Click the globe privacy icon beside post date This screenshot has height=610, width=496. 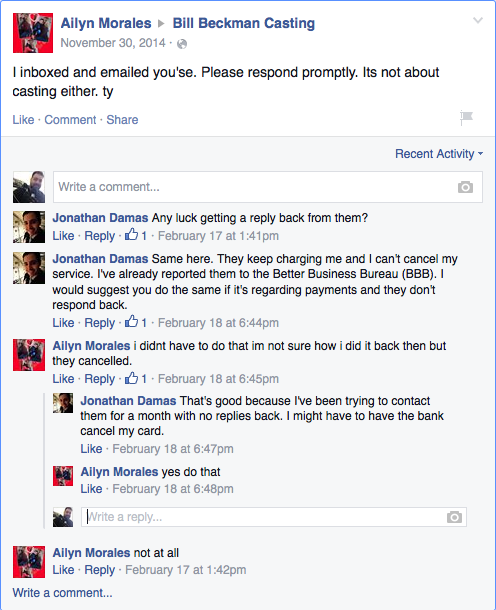182,44
